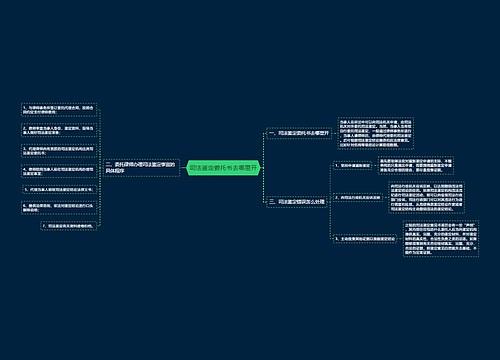Image resolution: width=500 pixels, height=360 pixels.
Task: Click the description box beside sub-node 3 of branch 三
Action: click(x=441, y=239)
